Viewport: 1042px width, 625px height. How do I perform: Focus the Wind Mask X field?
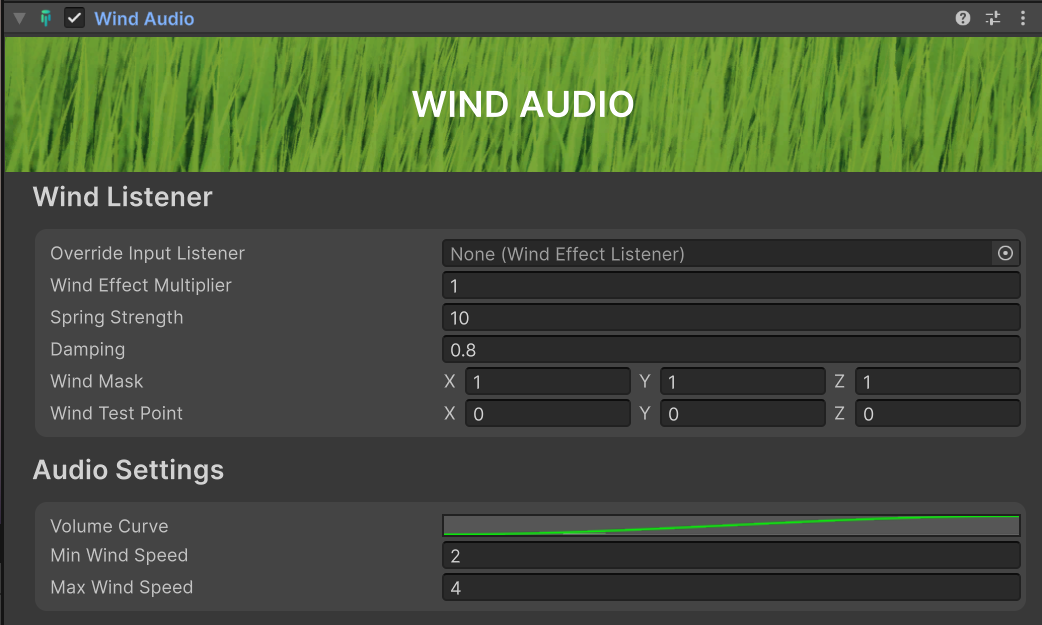[x=547, y=382]
